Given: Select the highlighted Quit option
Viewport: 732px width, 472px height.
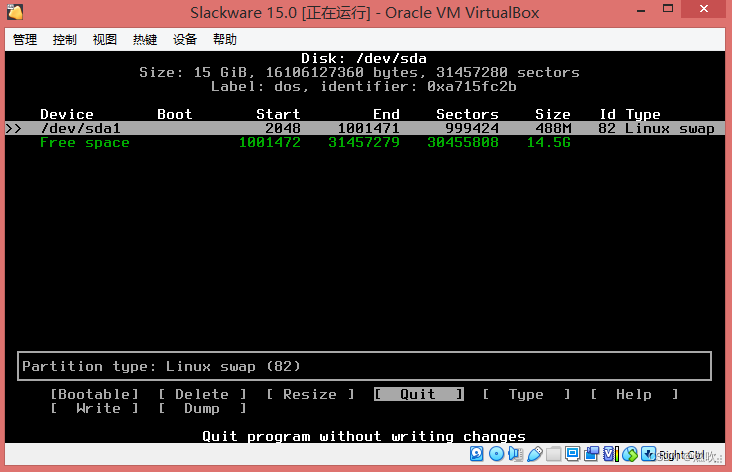Looking at the screenshot, I should (x=418, y=395).
